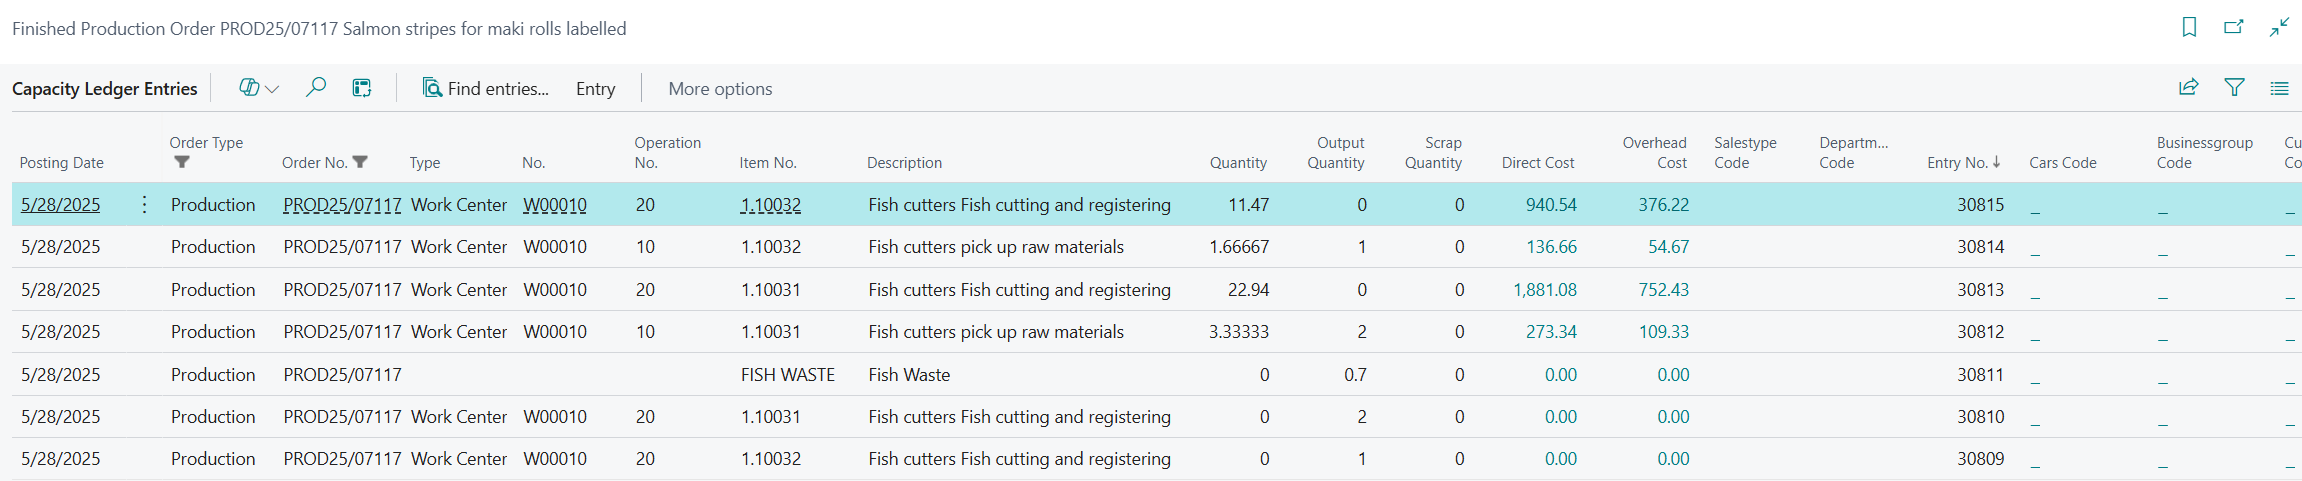
Task: Select quantity 22.94 cell
Action: 1248,289
